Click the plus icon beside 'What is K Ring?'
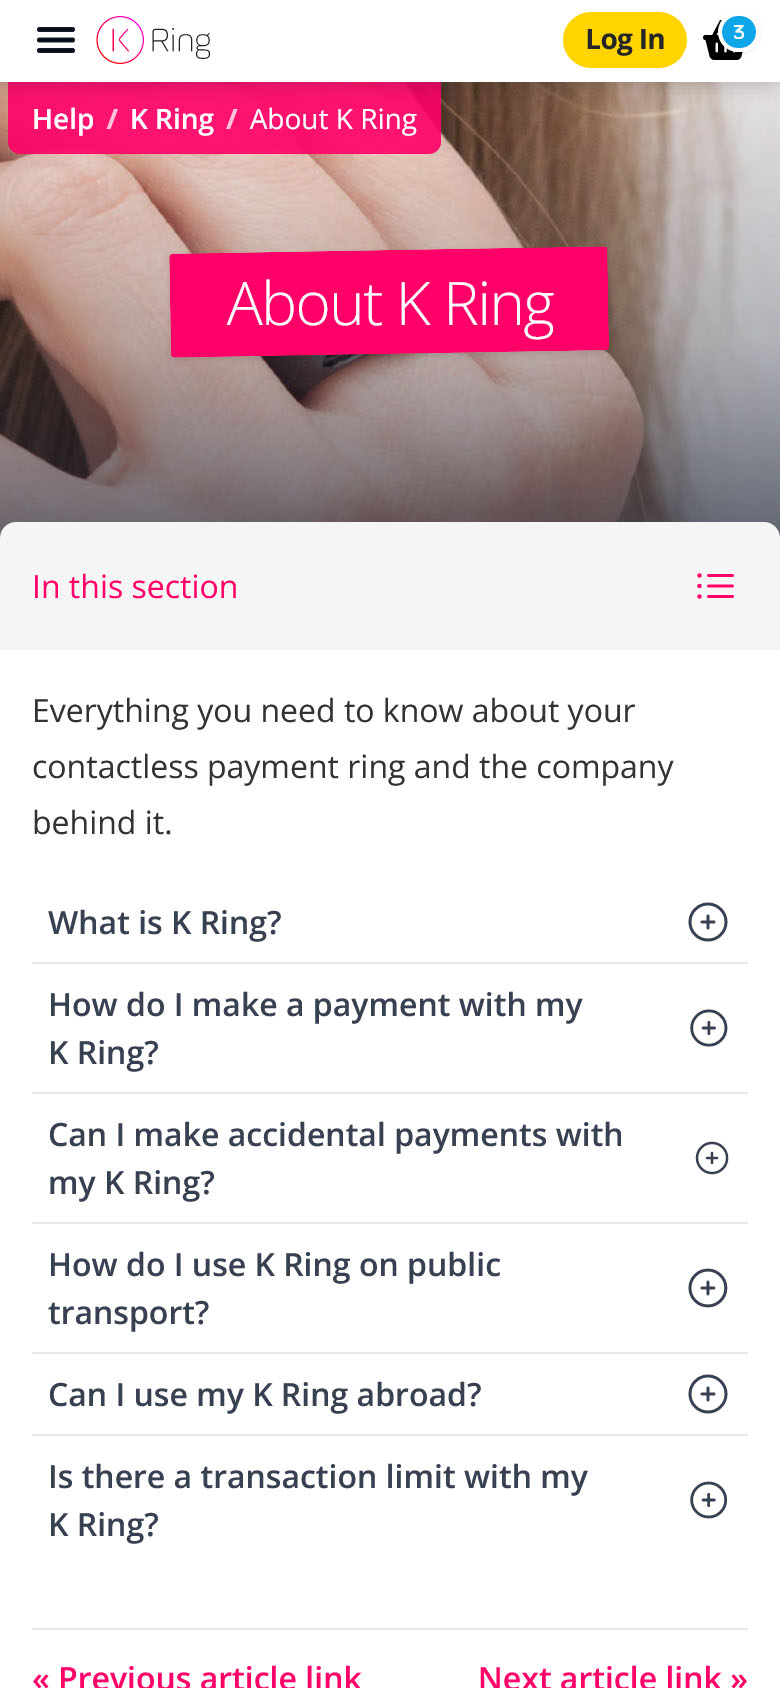 click(x=708, y=922)
